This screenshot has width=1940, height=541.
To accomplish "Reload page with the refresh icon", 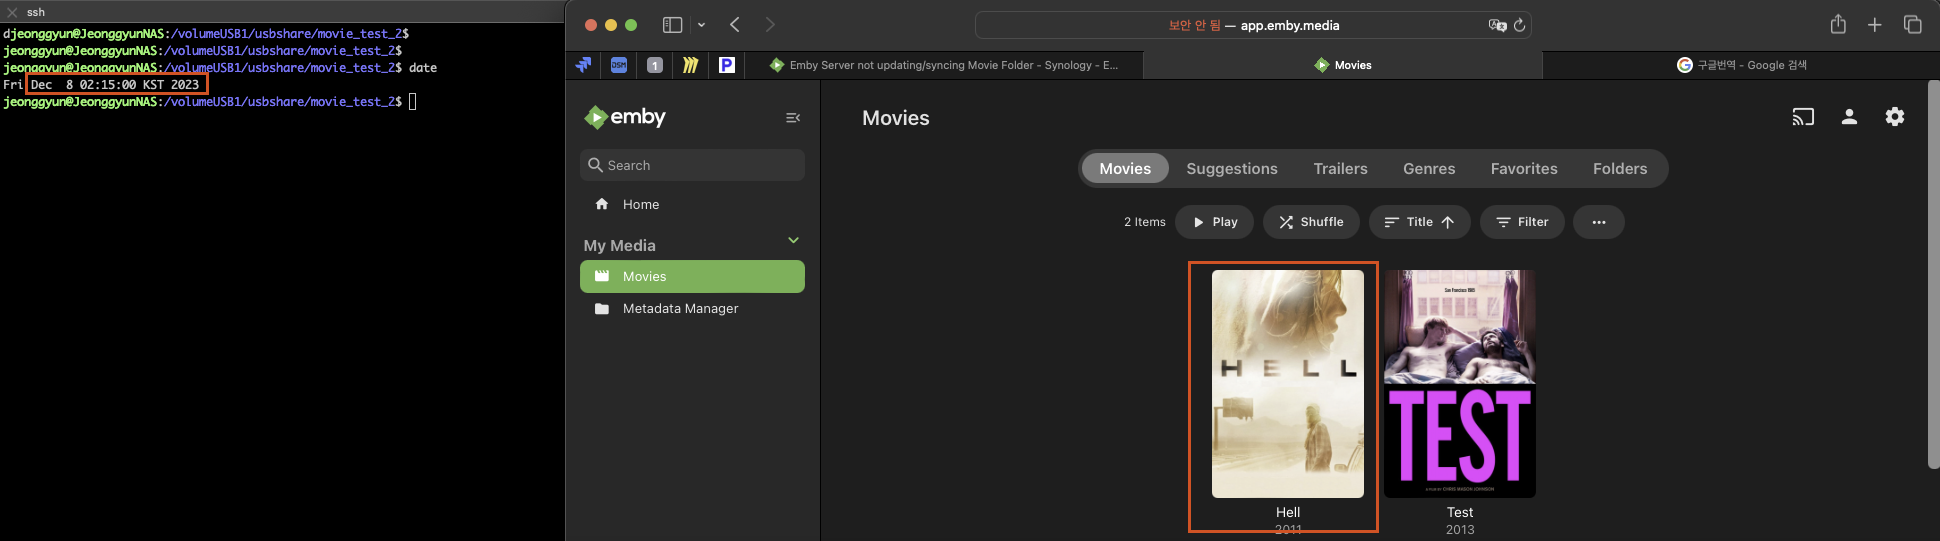I will pyautogui.click(x=1520, y=25).
